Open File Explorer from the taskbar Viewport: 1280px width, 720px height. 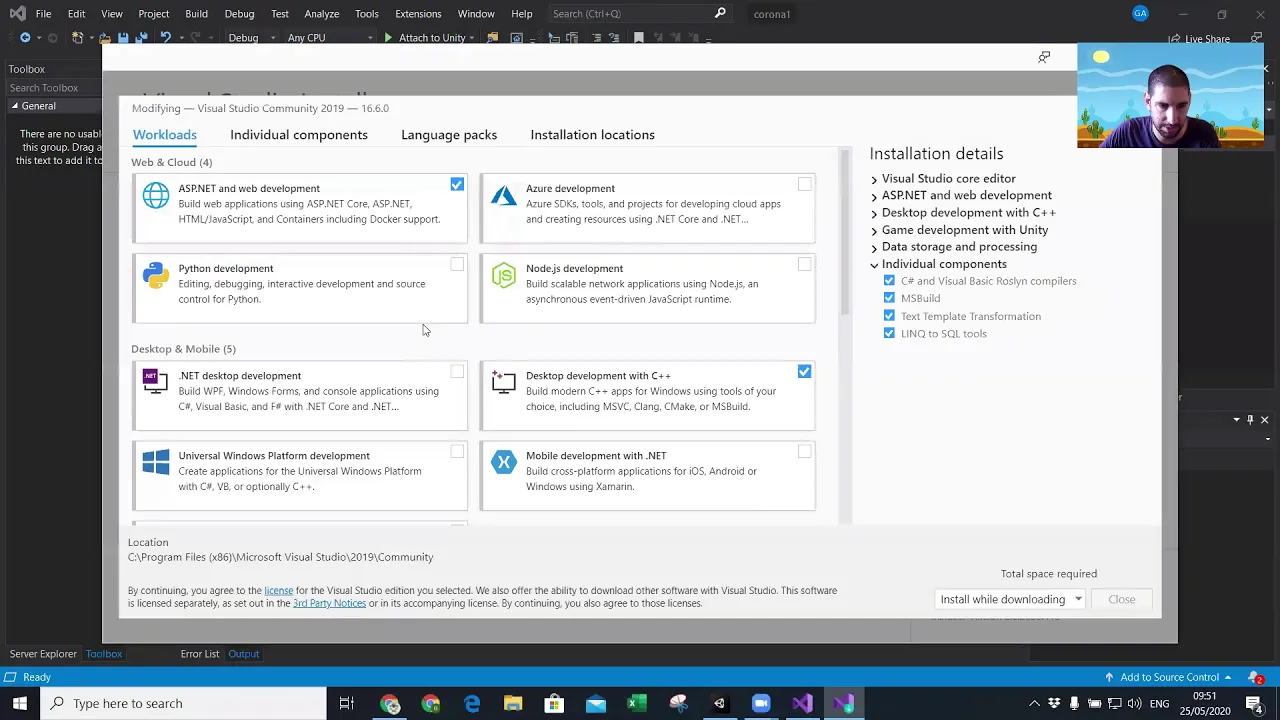pyautogui.click(x=513, y=703)
